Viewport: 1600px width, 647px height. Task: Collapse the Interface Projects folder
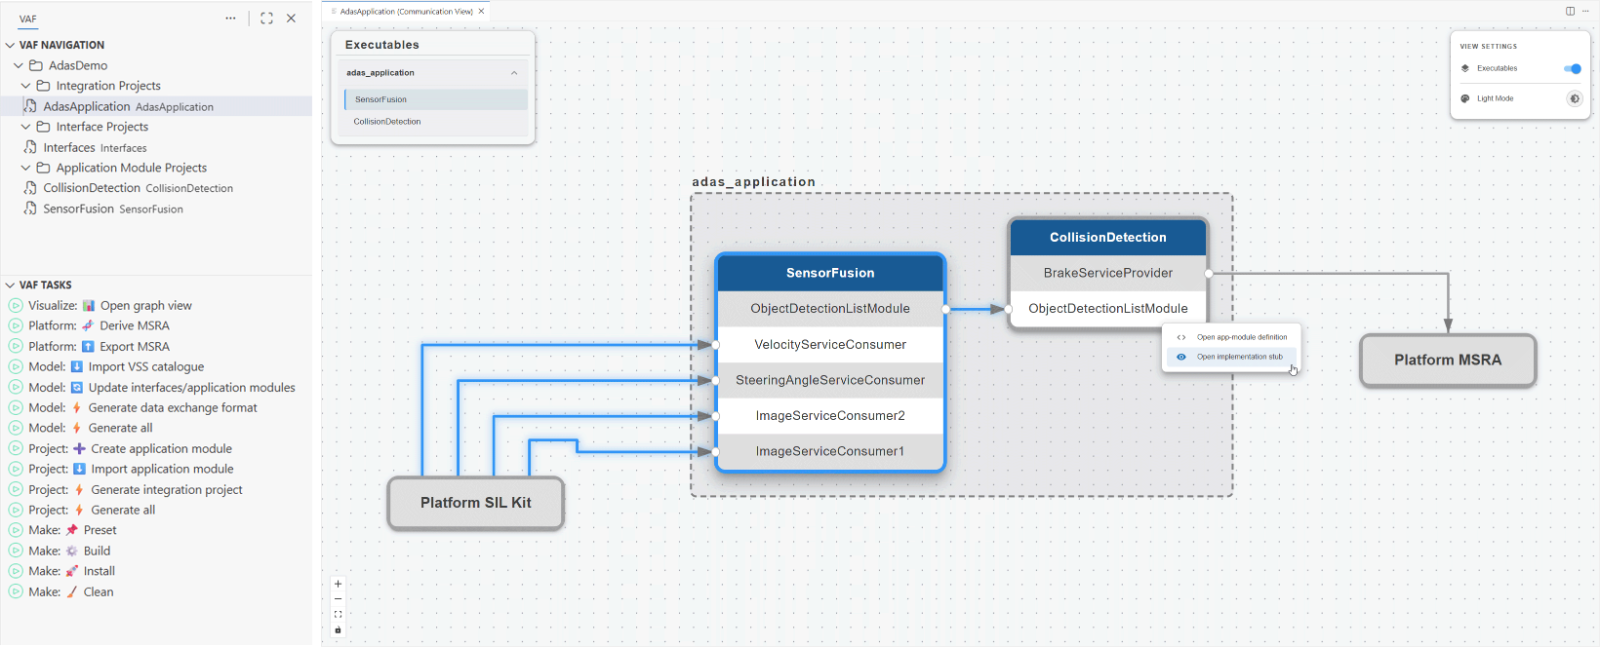[26, 127]
